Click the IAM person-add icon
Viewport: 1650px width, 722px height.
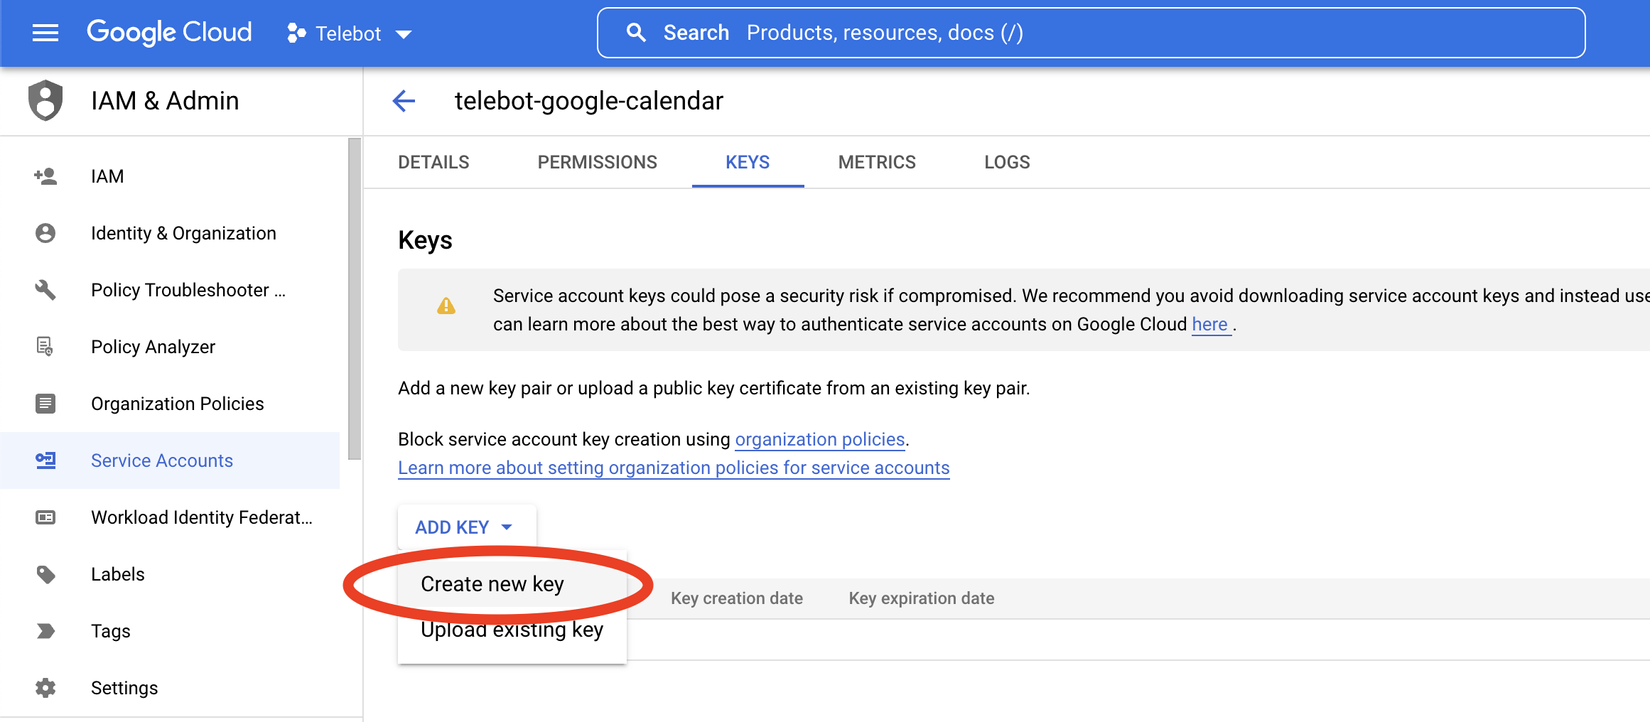click(x=45, y=177)
